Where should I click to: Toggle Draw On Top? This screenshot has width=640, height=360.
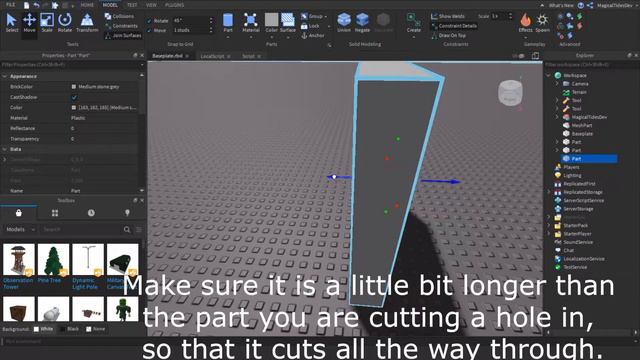point(448,36)
